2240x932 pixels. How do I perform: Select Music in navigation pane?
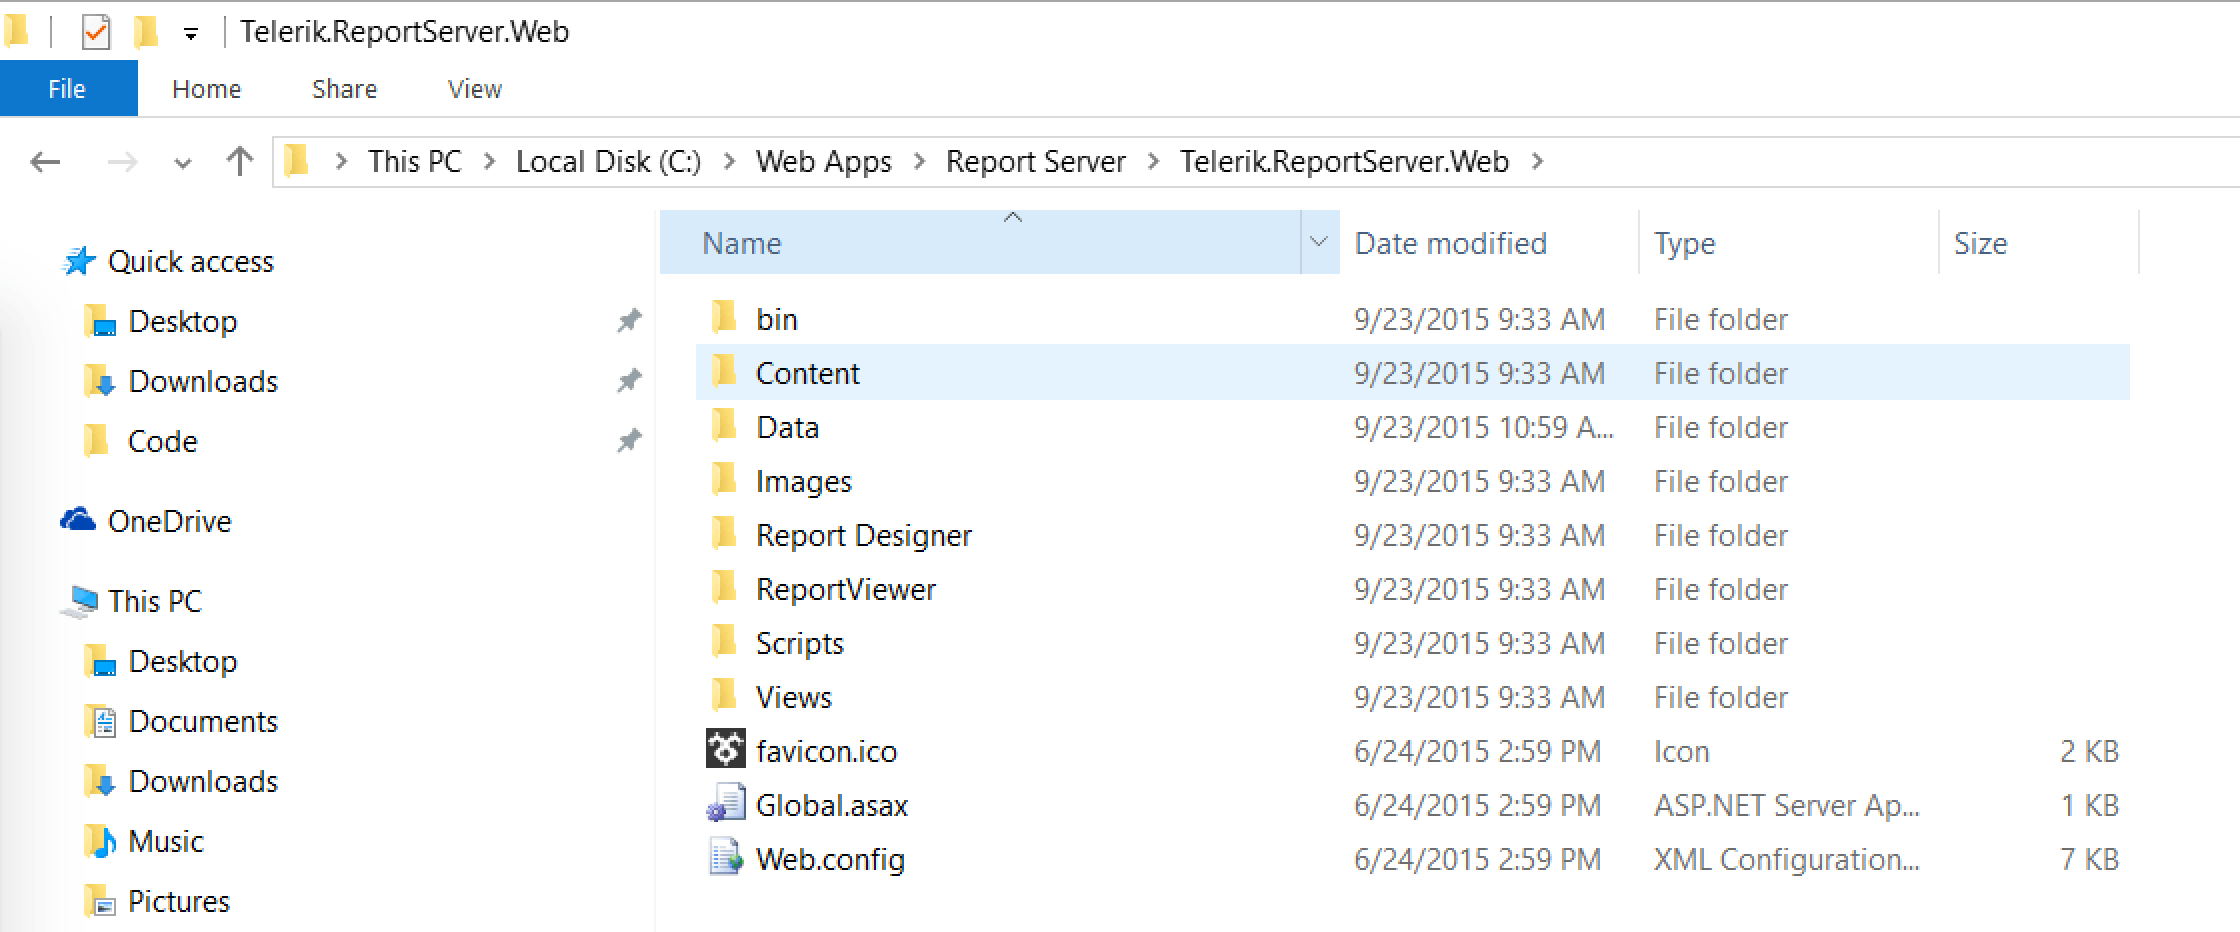click(165, 841)
